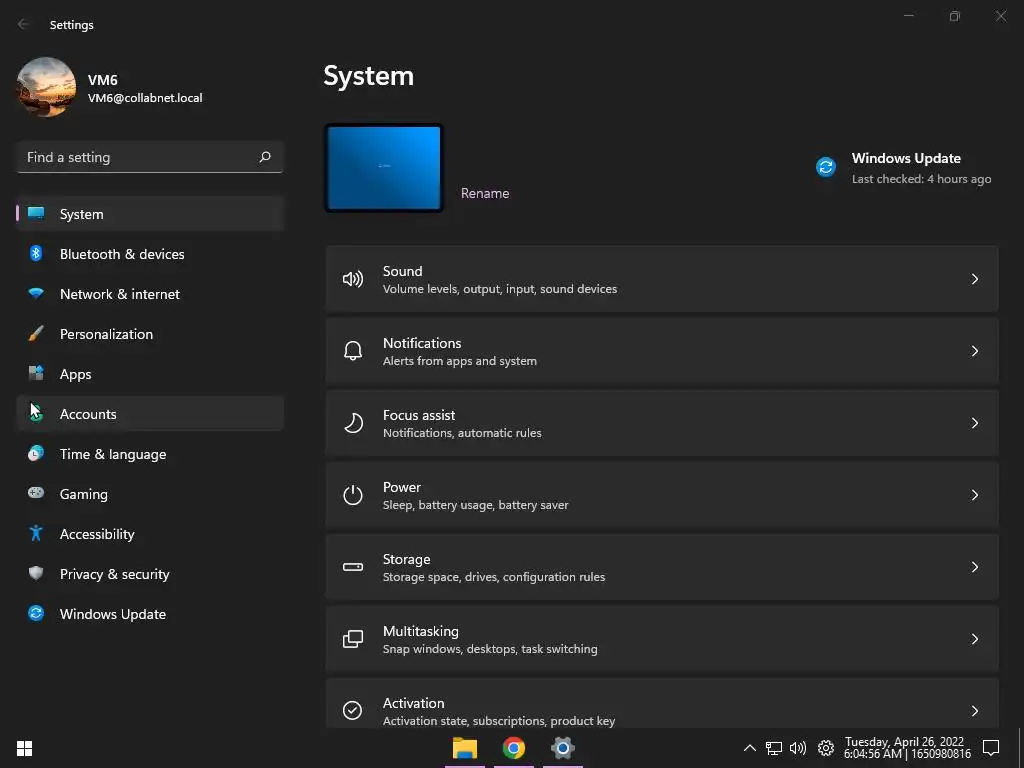The image size is (1024, 768).
Task: Click the Accessibility figure icon
Action: [x=36, y=534]
